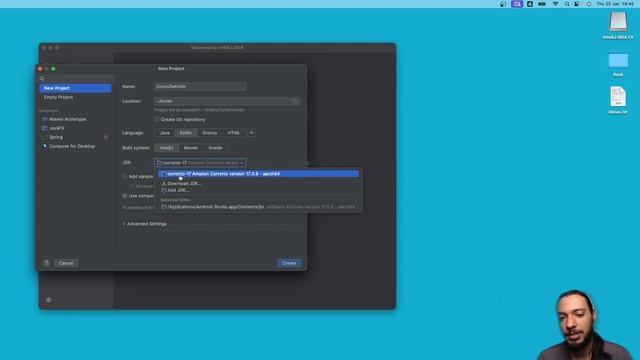Image resolution: width=640 pixels, height=360 pixels.
Task: Open Control Center in the menu bar
Action: pyautogui.click(x=576, y=4)
